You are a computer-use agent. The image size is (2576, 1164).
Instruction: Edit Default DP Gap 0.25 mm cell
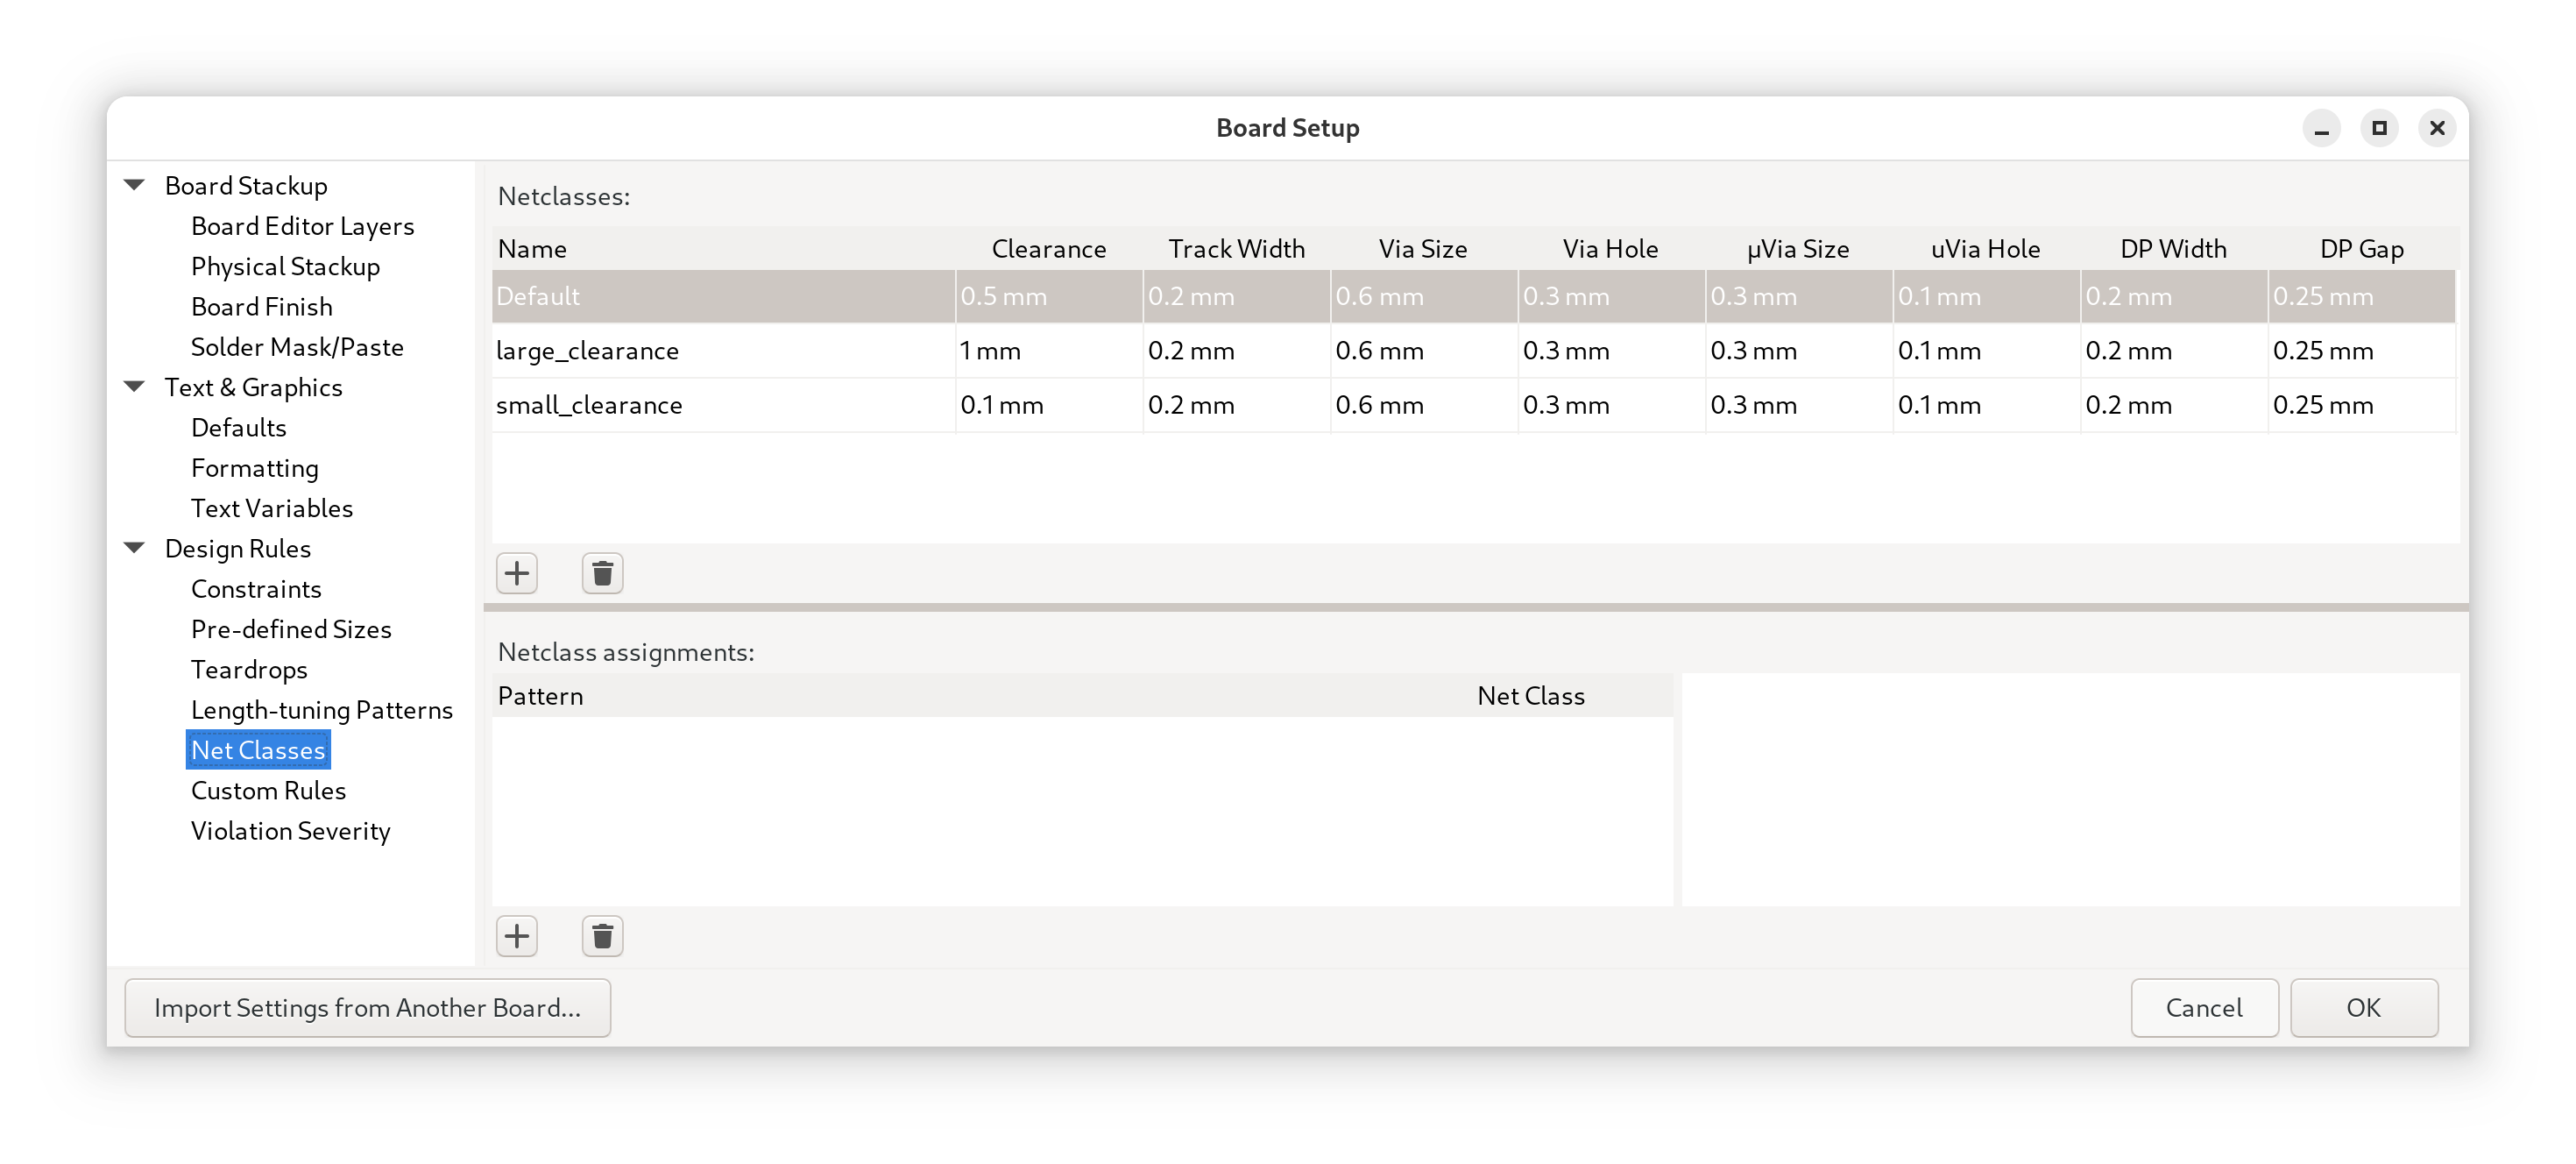2361,296
